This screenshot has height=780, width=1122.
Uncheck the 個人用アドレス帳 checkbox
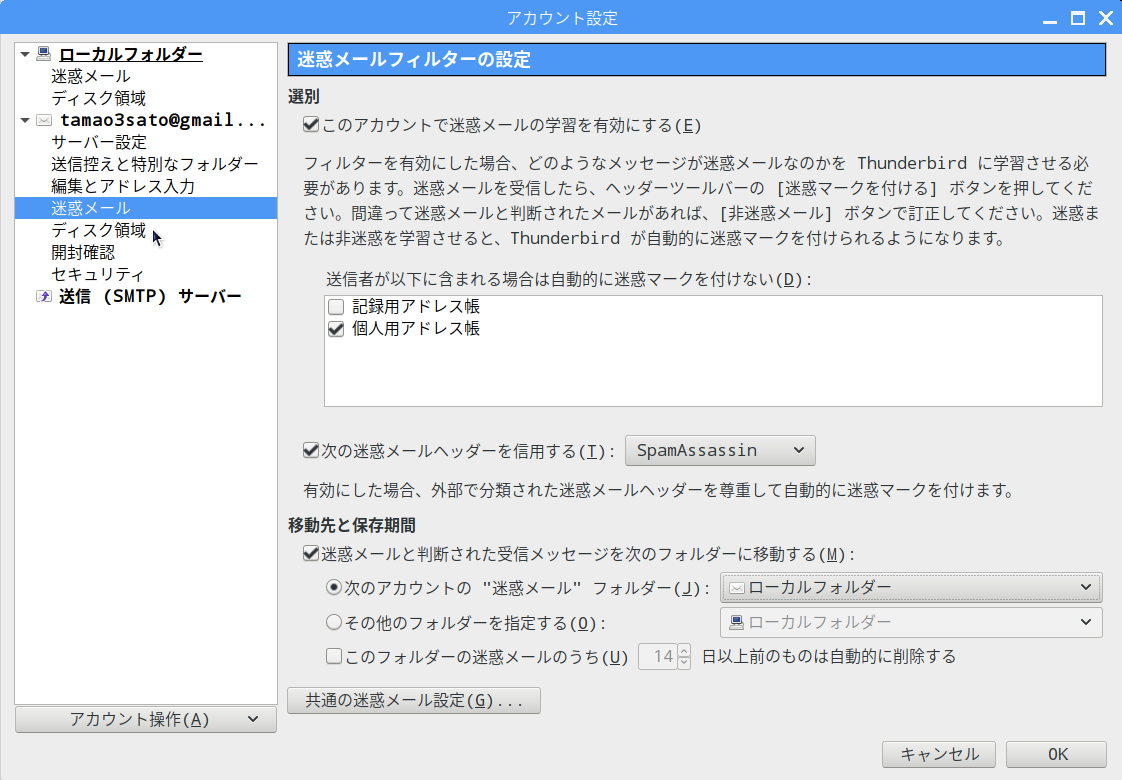pyautogui.click(x=336, y=329)
